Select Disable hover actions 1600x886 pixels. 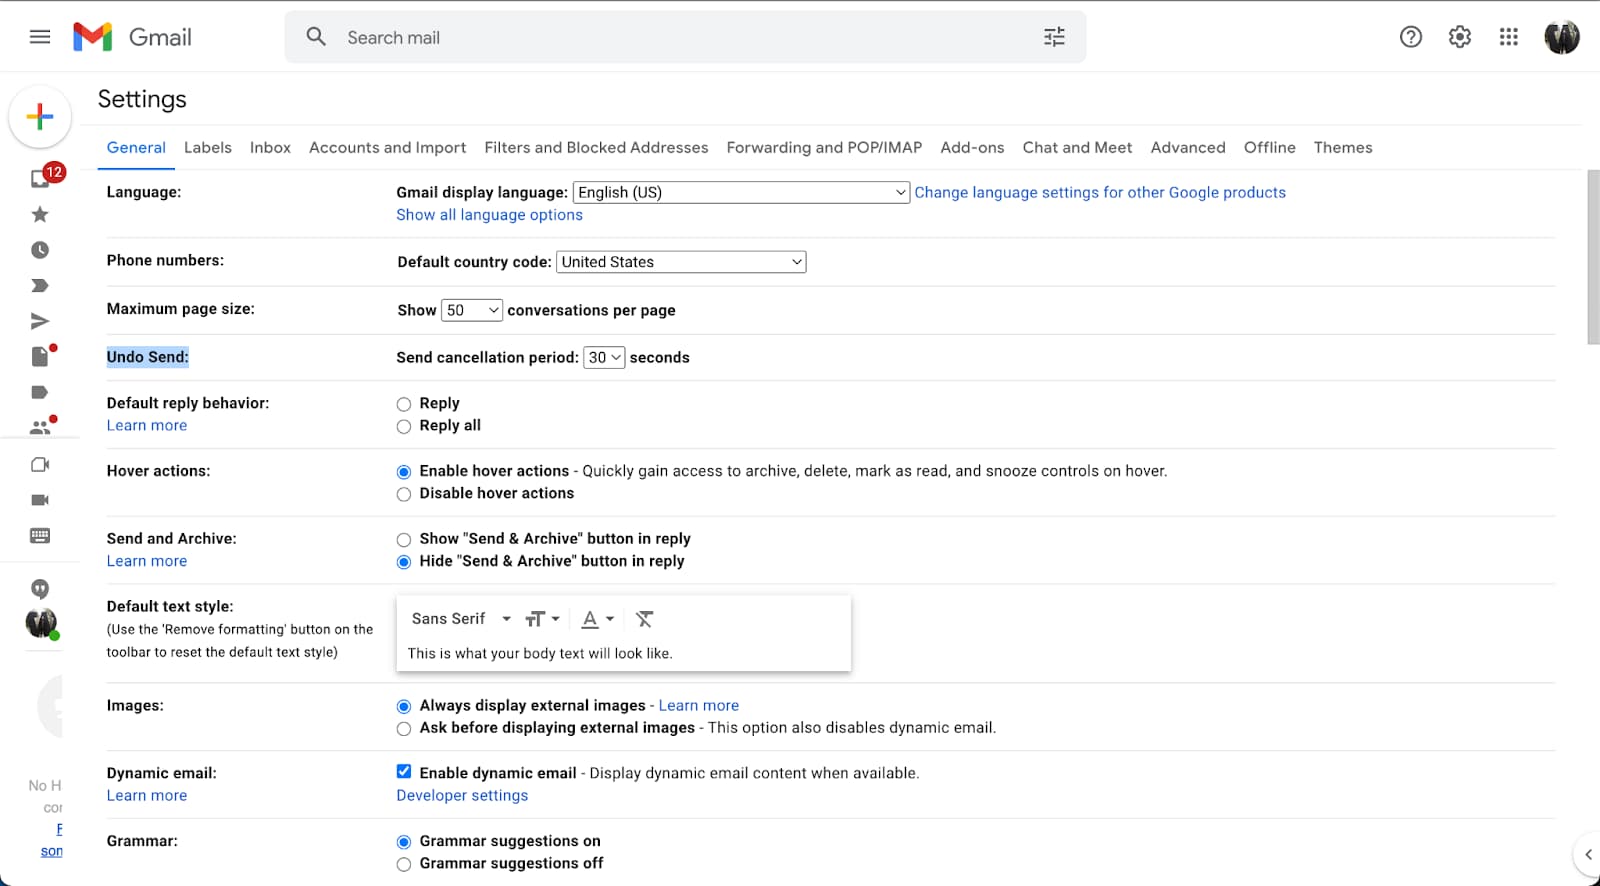tap(404, 494)
